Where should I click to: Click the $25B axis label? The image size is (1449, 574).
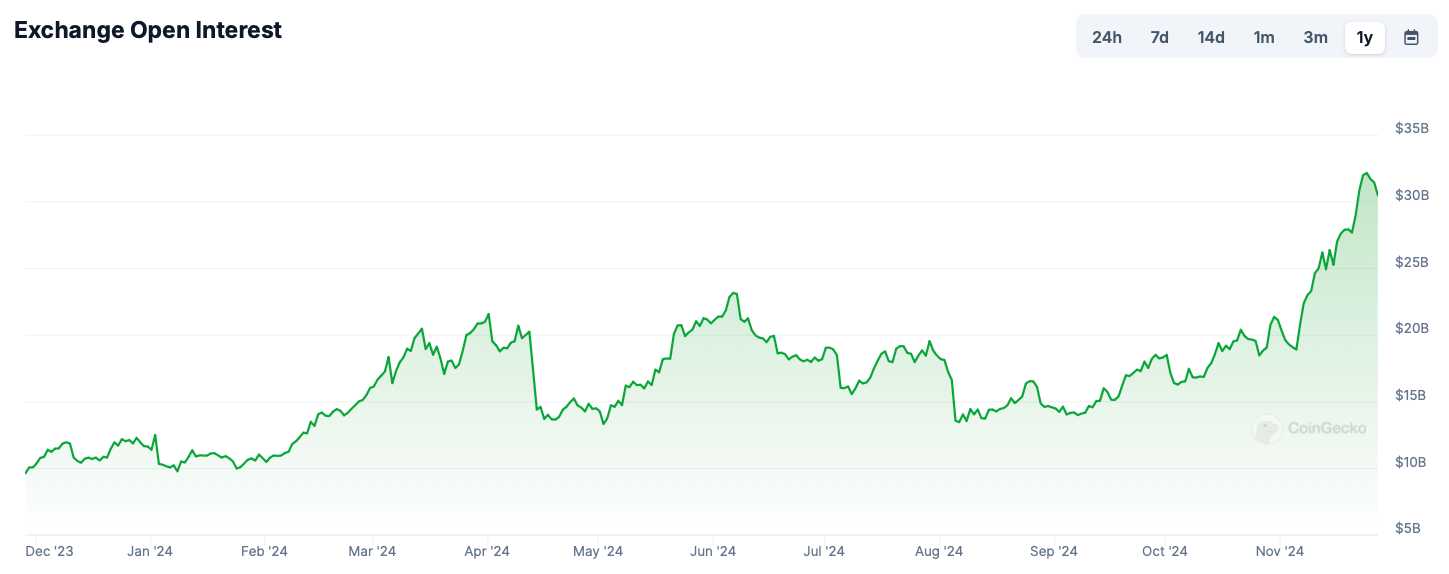point(1411,262)
